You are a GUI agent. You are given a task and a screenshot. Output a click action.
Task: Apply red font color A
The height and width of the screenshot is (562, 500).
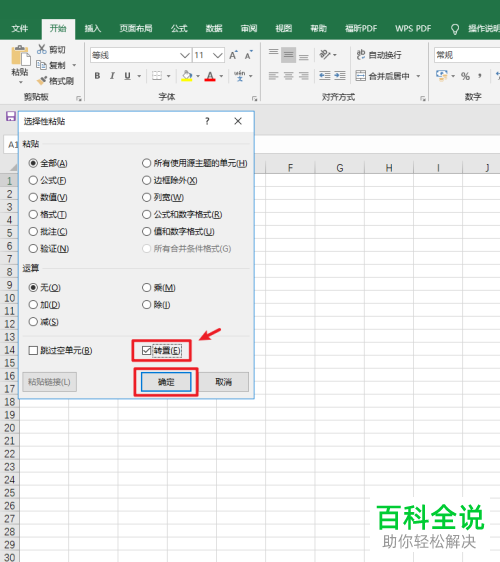pos(210,76)
